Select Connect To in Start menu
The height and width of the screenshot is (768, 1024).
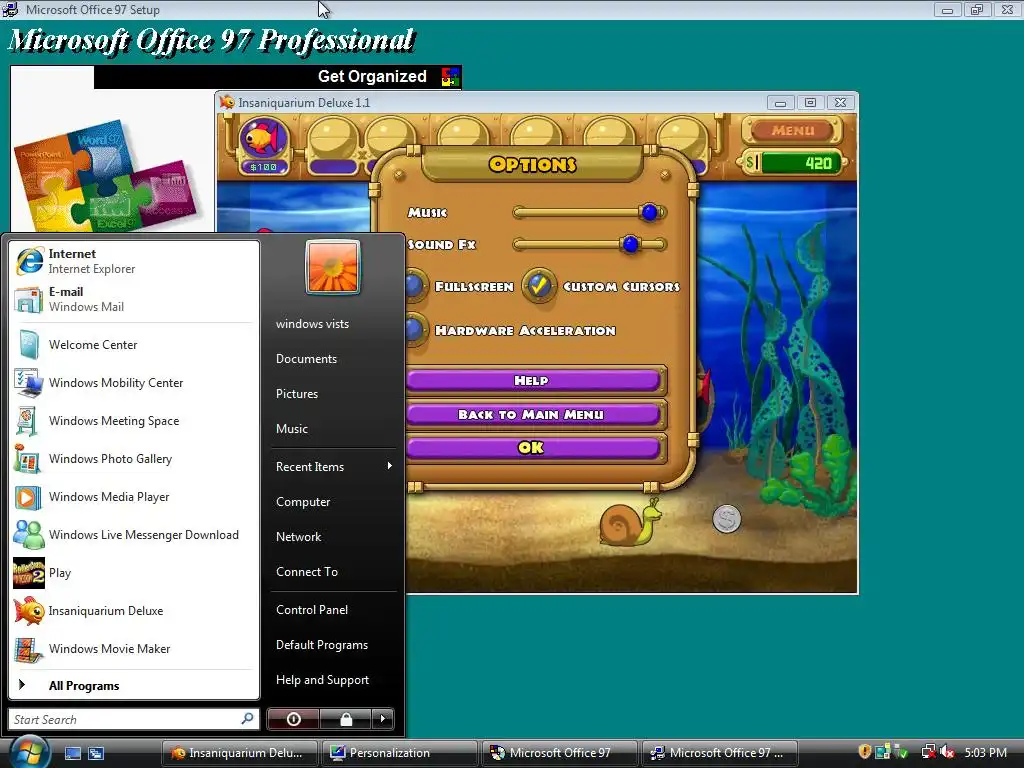[307, 571]
